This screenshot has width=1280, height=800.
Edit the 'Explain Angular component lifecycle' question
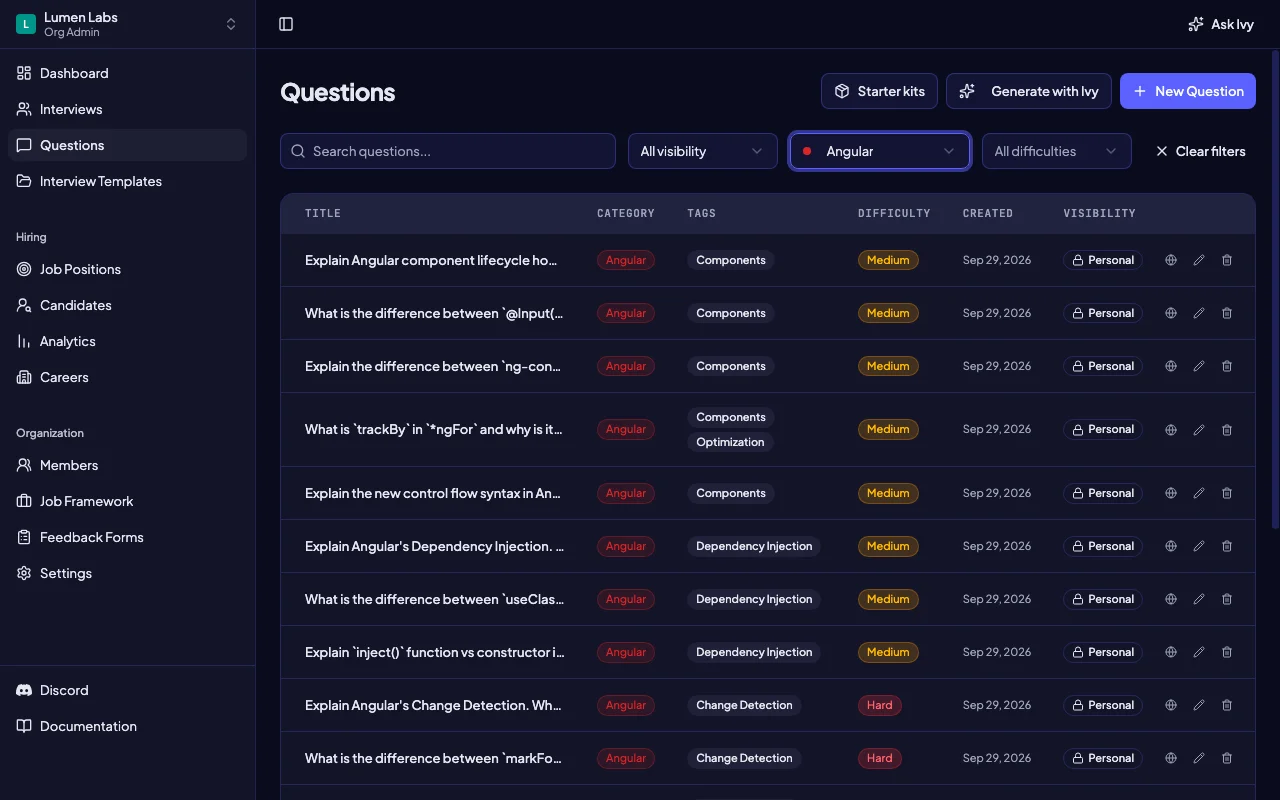coord(1199,260)
